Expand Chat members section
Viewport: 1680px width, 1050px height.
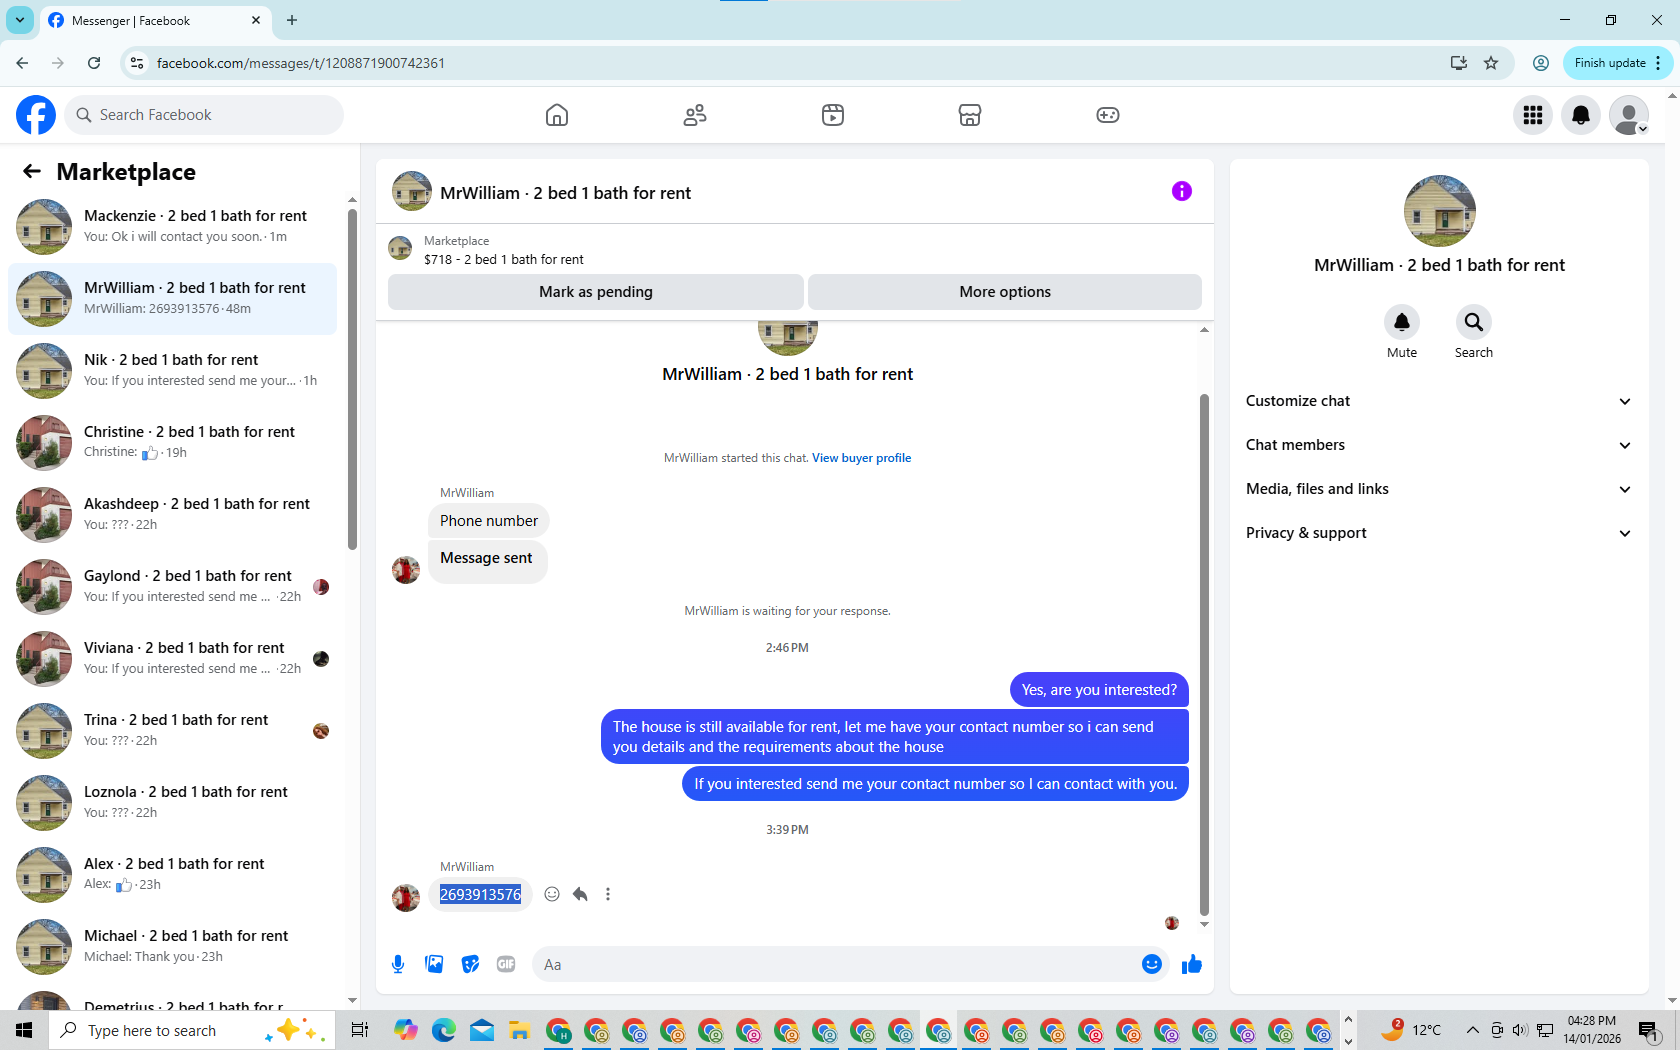[x=1439, y=445]
